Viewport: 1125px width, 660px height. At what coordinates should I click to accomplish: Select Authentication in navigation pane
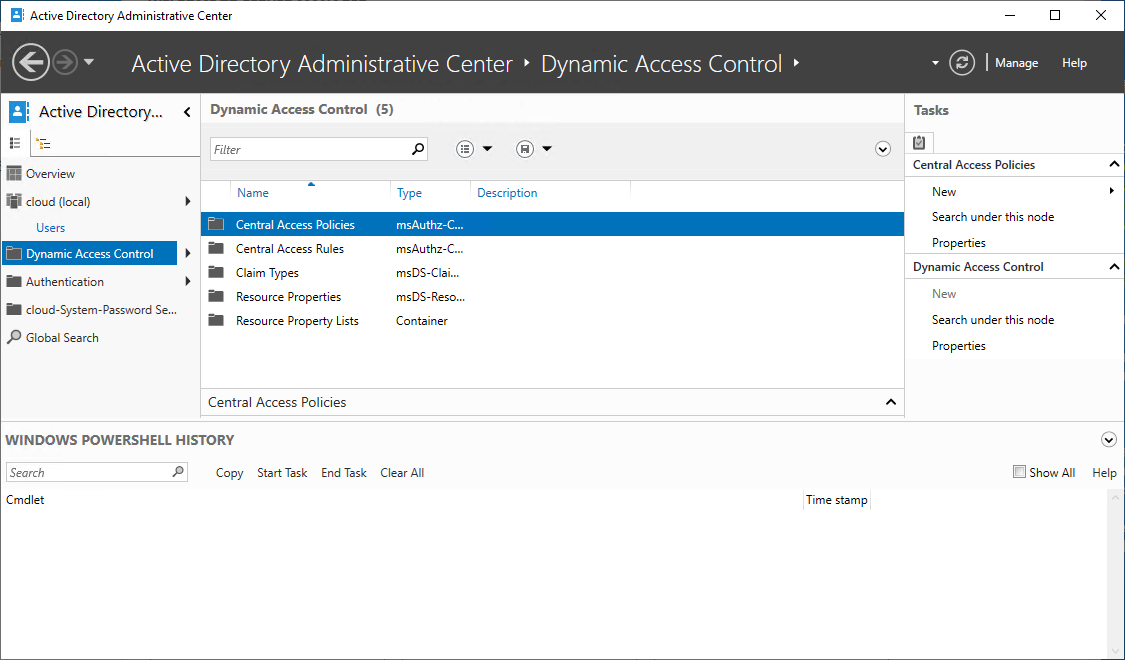pos(65,281)
